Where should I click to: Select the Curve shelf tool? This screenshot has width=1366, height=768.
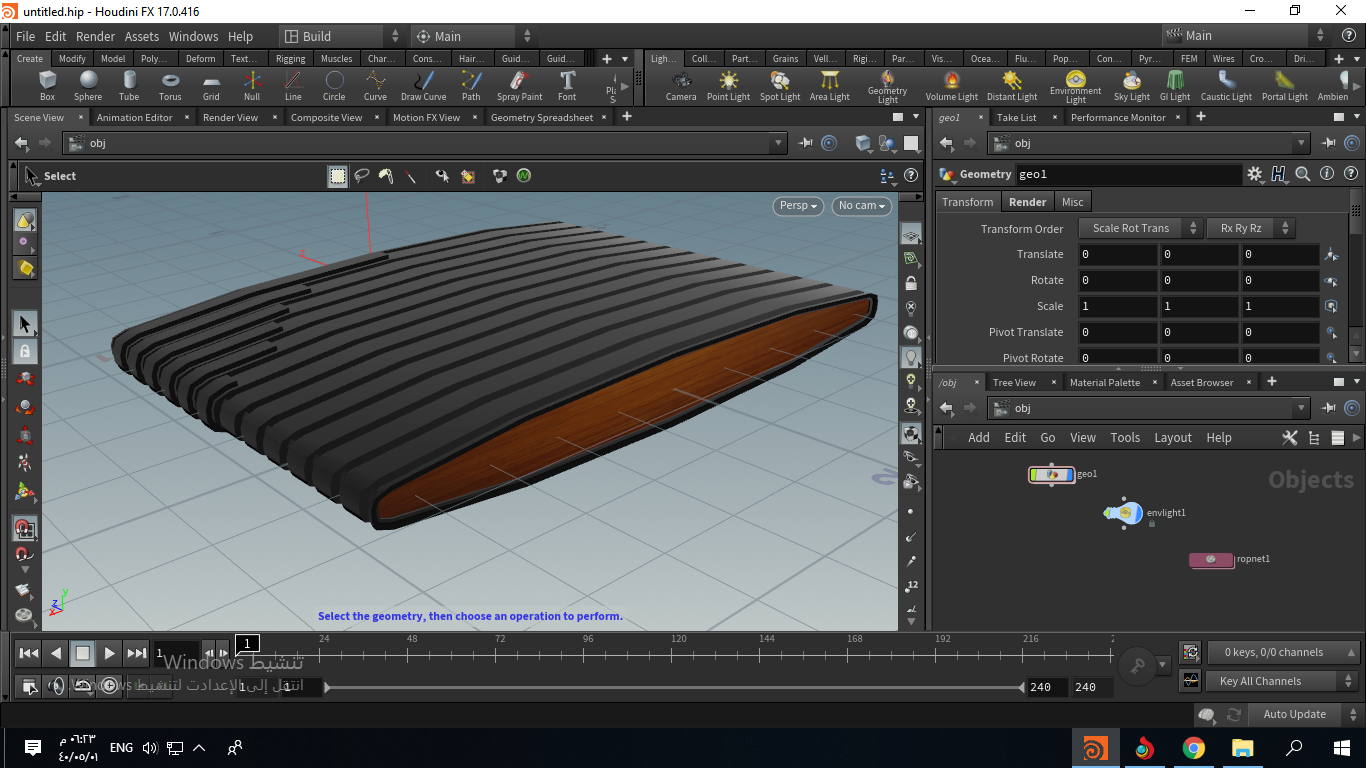(375, 85)
